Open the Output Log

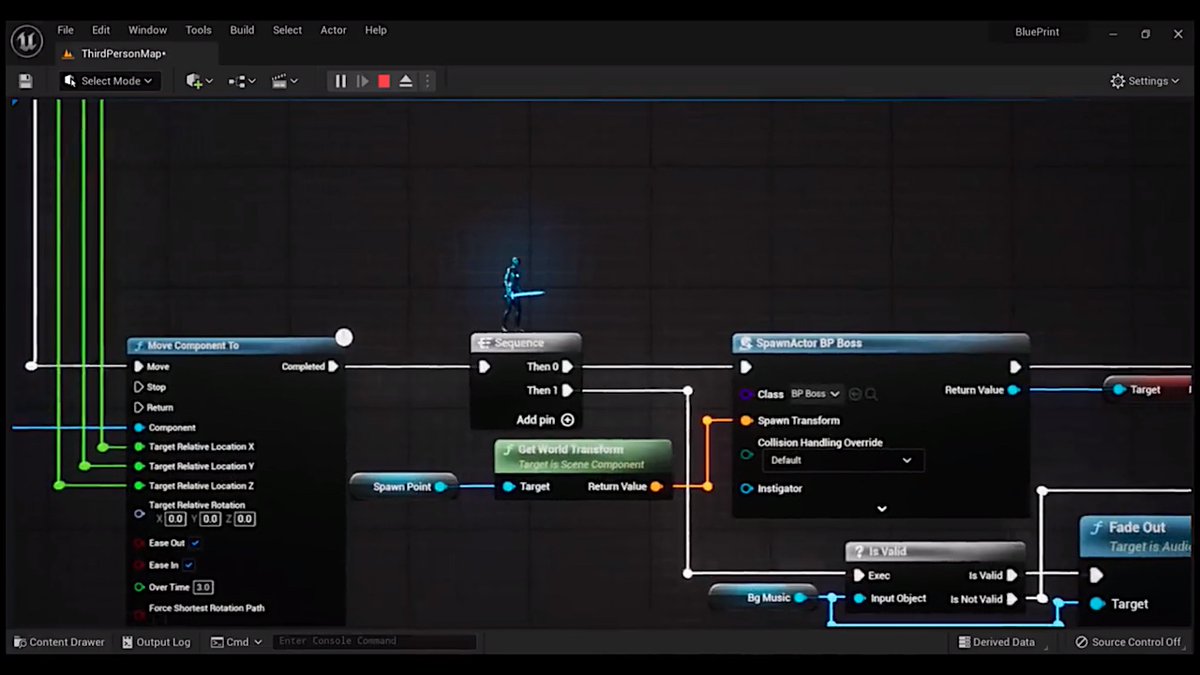click(x=156, y=642)
